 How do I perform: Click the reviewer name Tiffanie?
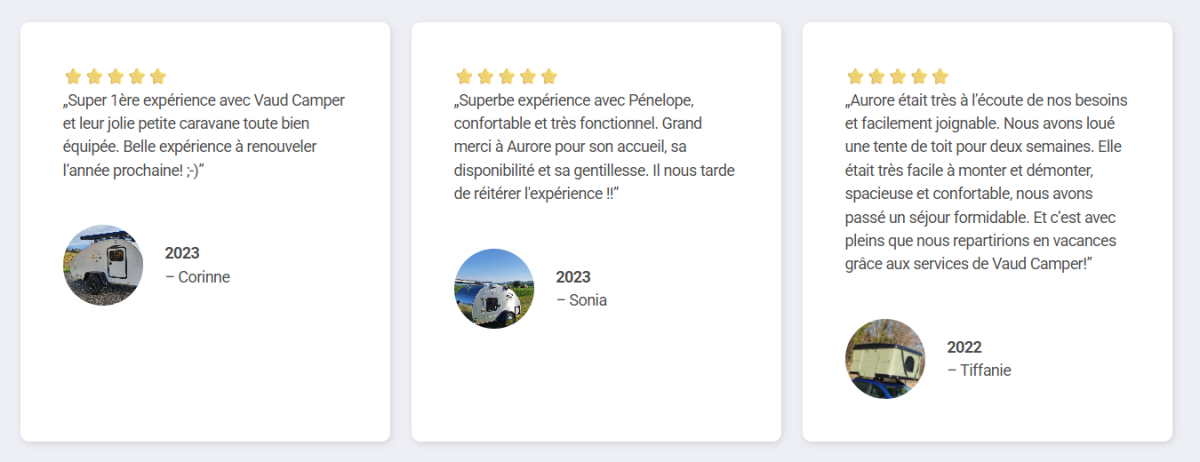[984, 370]
